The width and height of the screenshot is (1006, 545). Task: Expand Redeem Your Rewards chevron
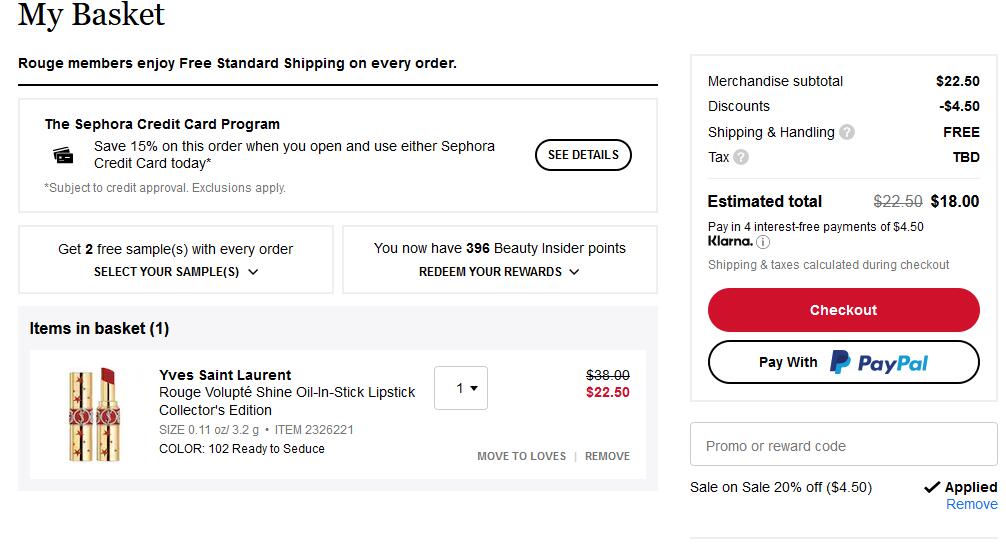(x=574, y=272)
